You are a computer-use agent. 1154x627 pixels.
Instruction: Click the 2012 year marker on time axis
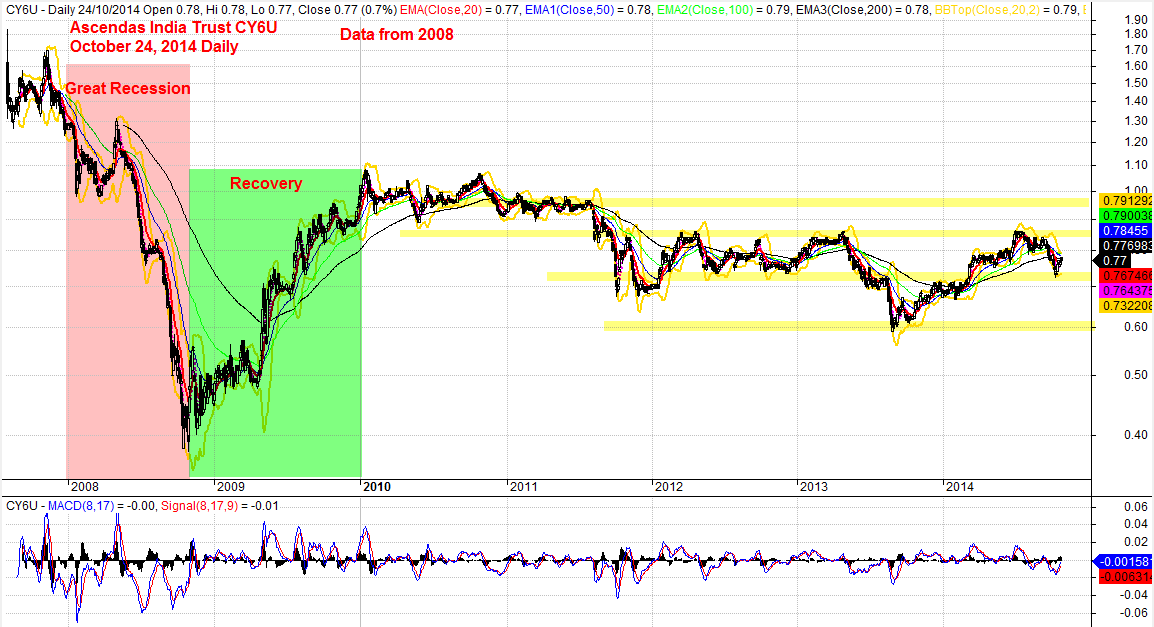pos(668,486)
